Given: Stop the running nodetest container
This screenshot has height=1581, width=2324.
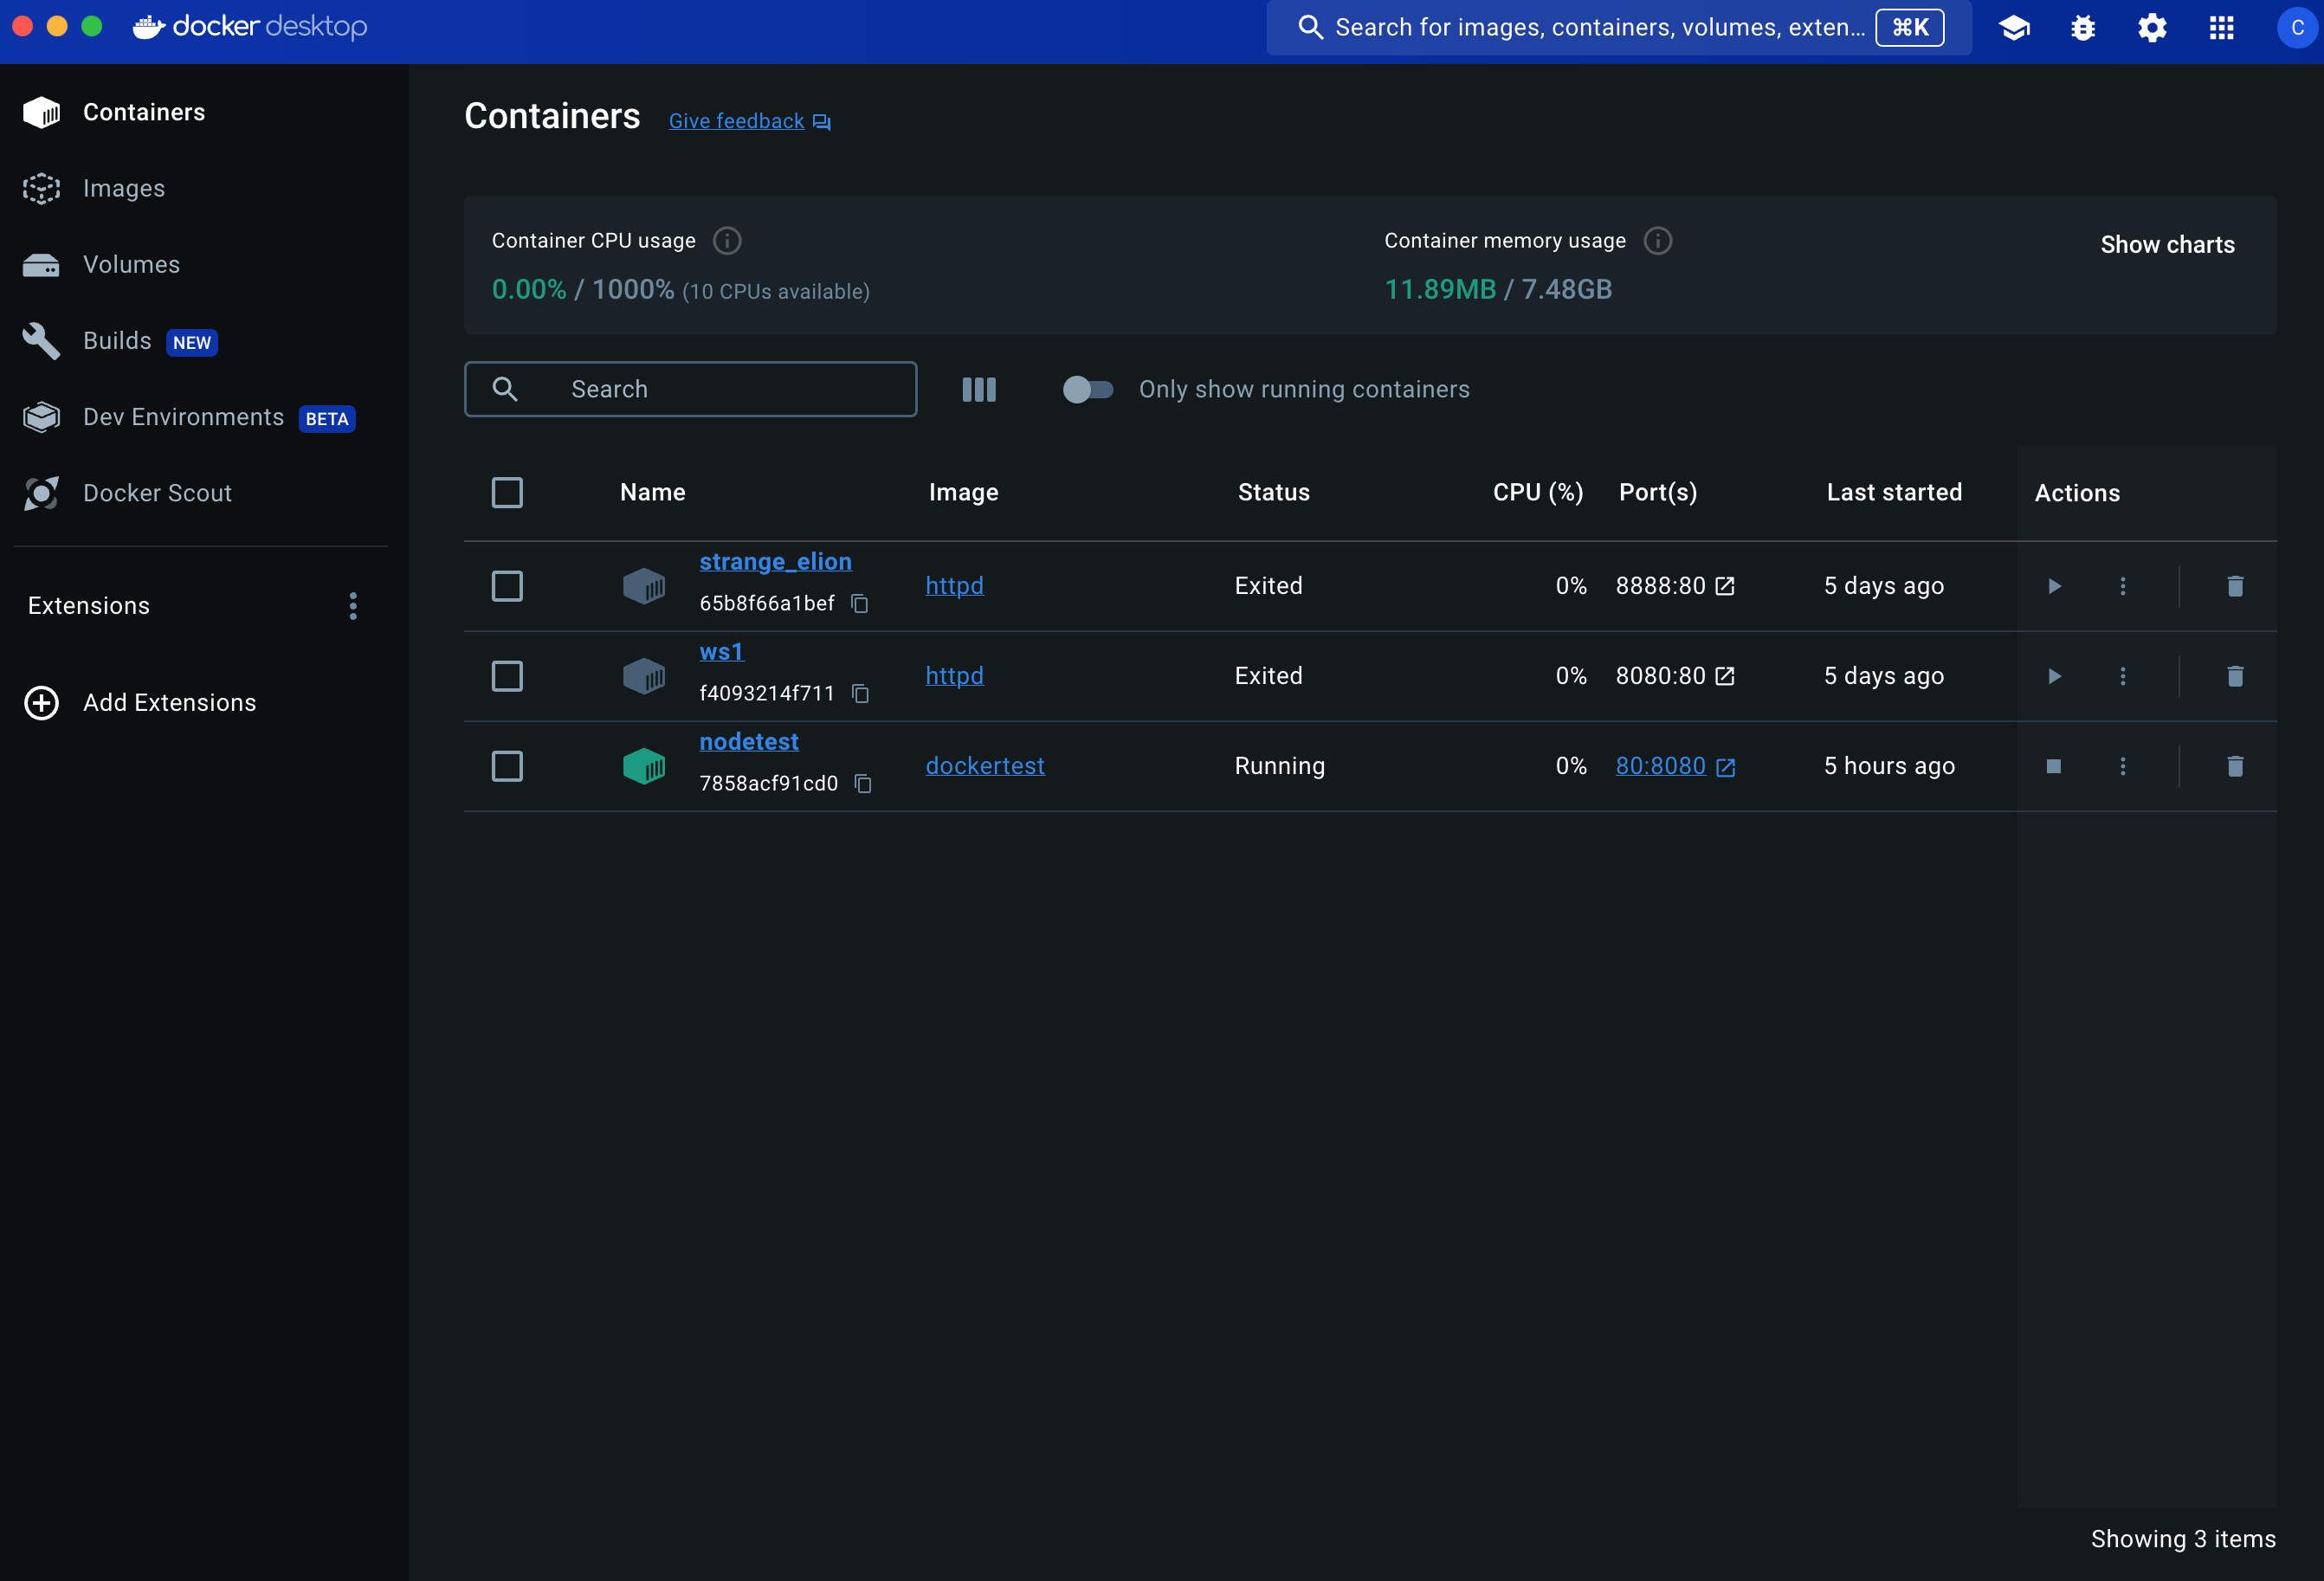Looking at the screenshot, I should click(2054, 766).
